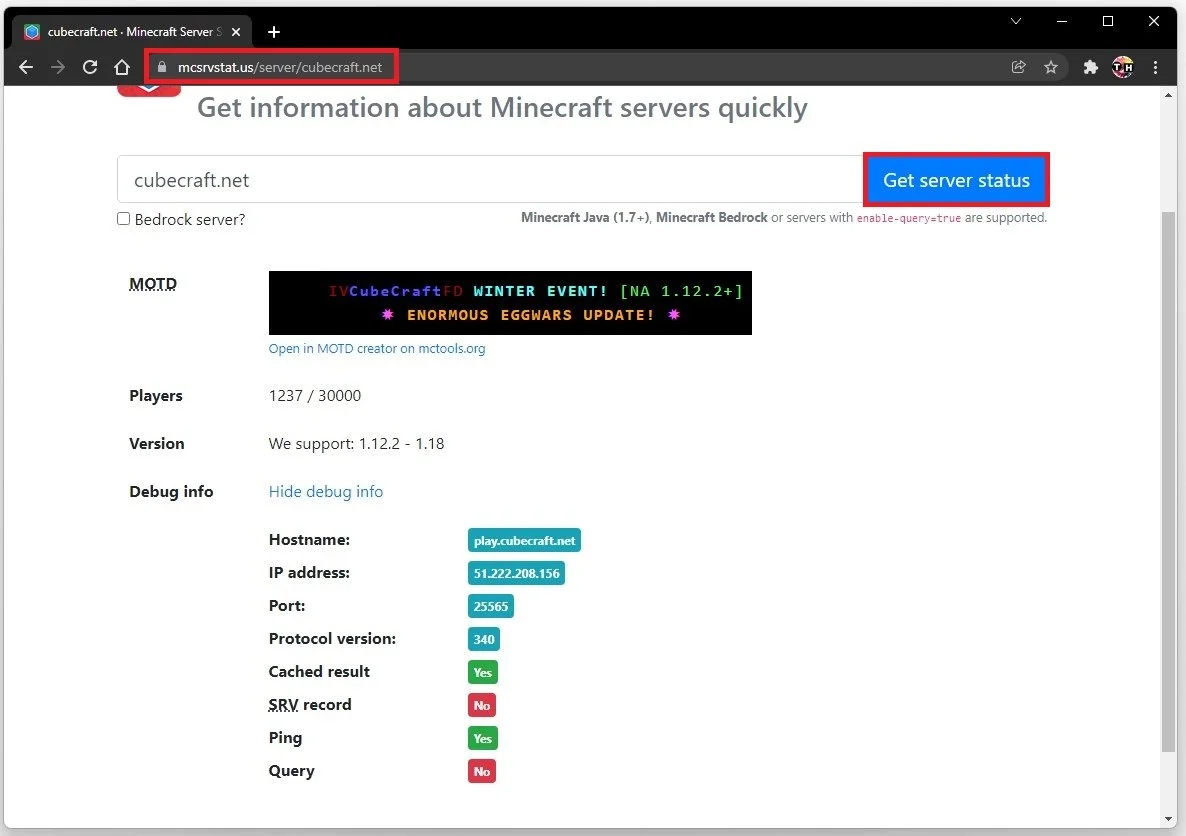
Task: Click the scrollbar up arrow
Action: click(1169, 95)
